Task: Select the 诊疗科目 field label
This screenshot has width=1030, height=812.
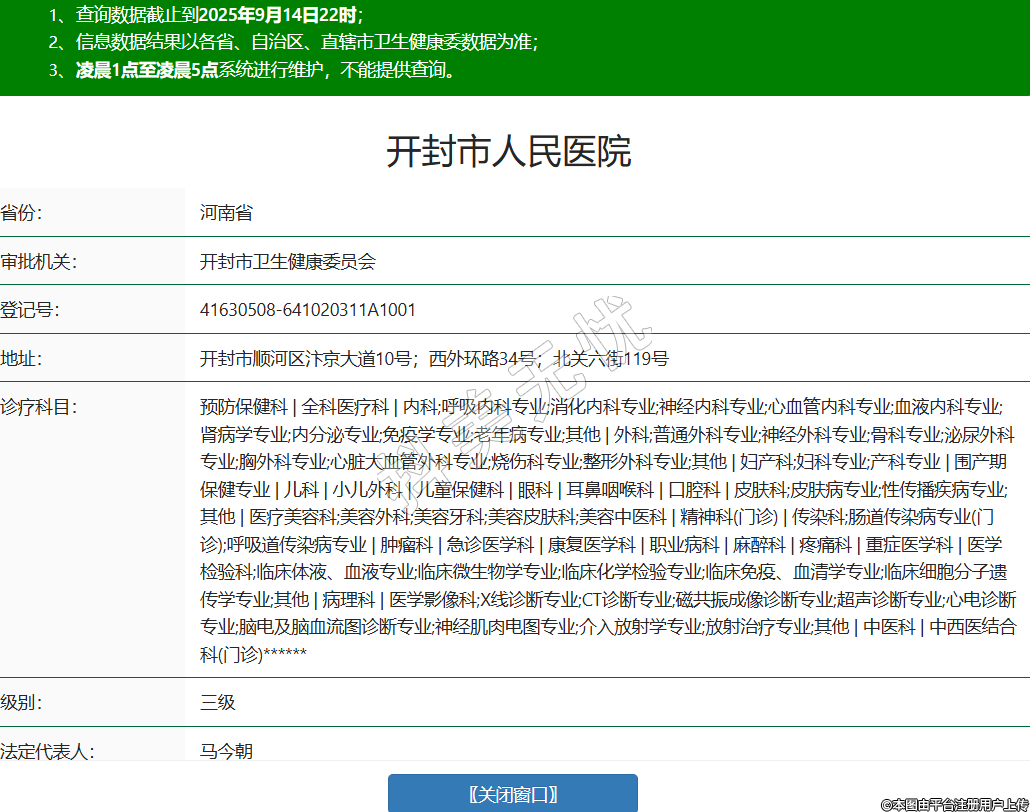Action: 39,406
